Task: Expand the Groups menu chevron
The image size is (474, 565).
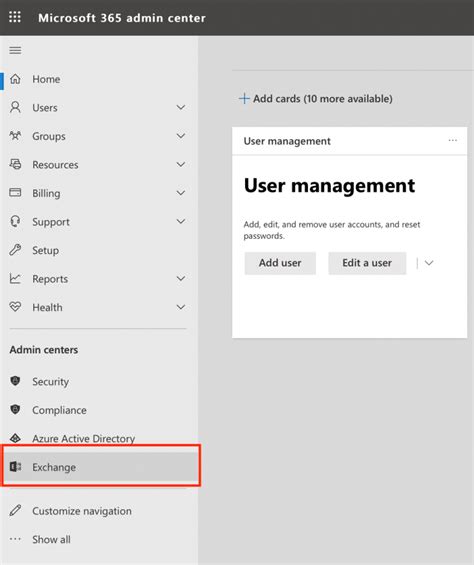Action: [x=181, y=136]
